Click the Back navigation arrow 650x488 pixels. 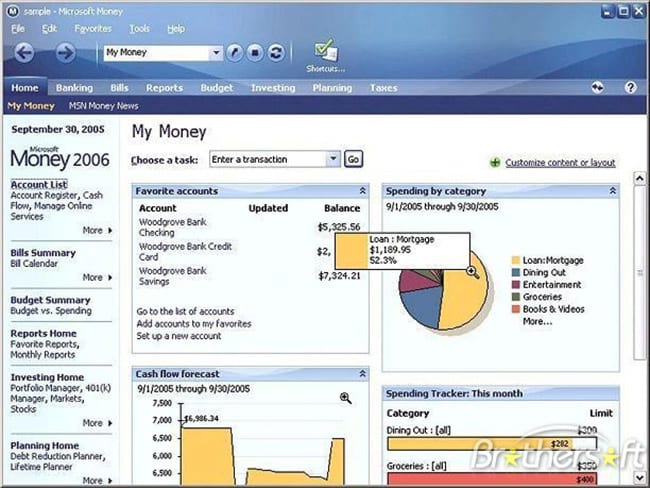pos(24,52)
